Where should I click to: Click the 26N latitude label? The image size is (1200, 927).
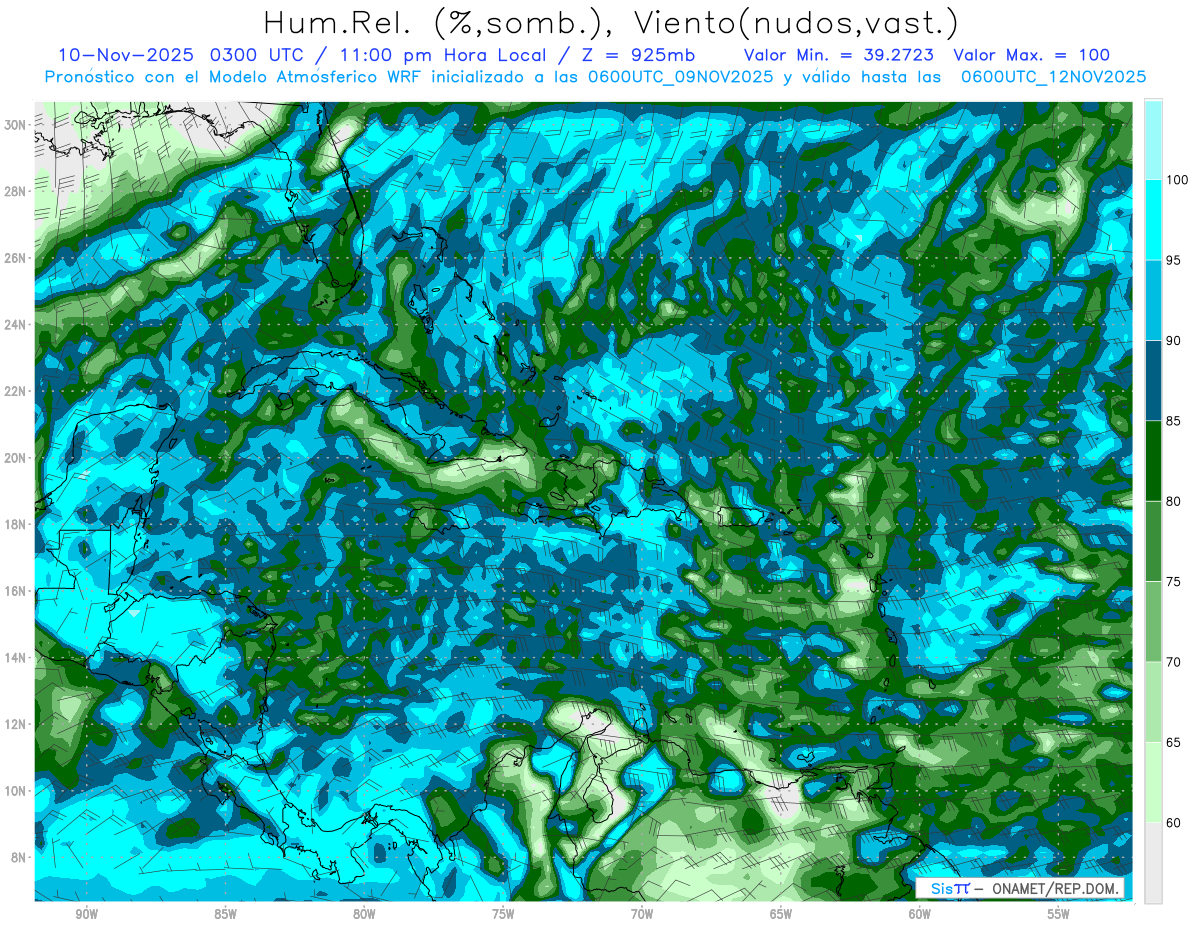16,258
